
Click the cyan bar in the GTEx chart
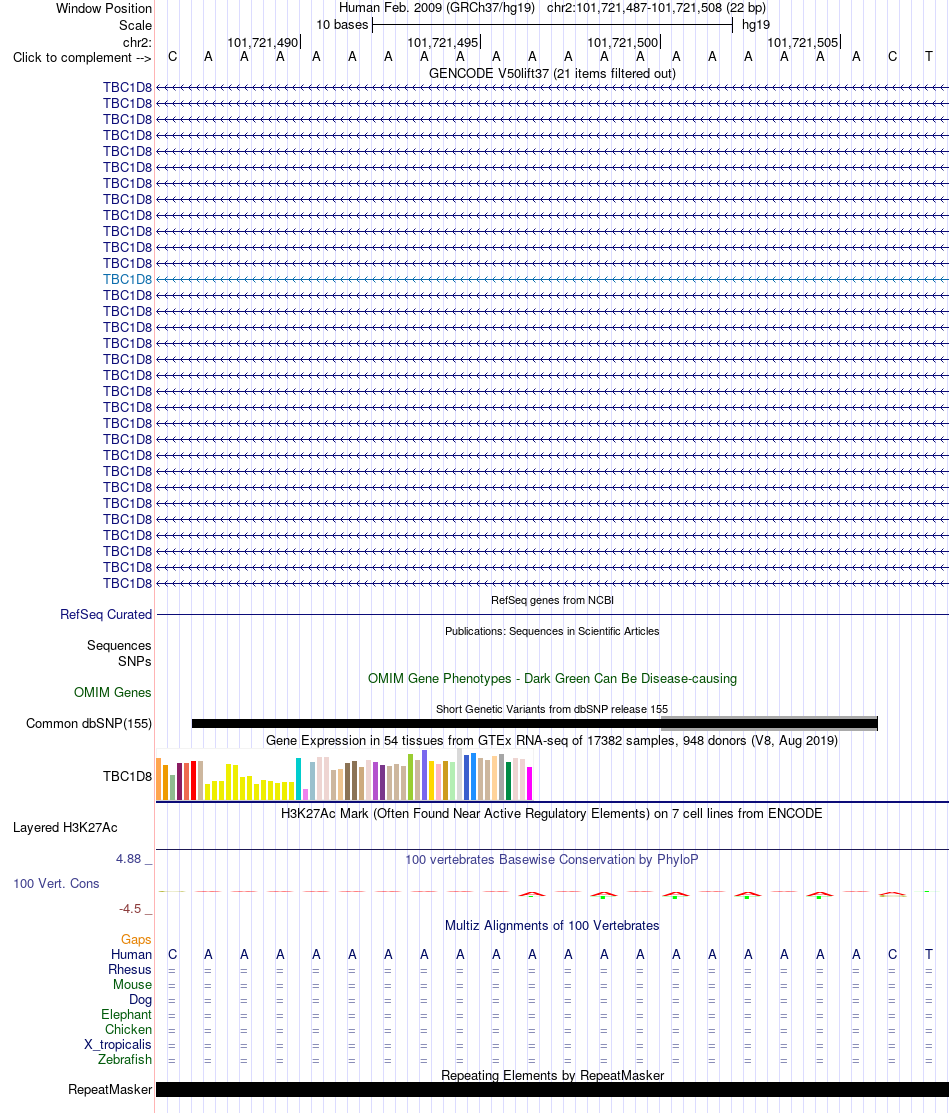tap(299, 779)
